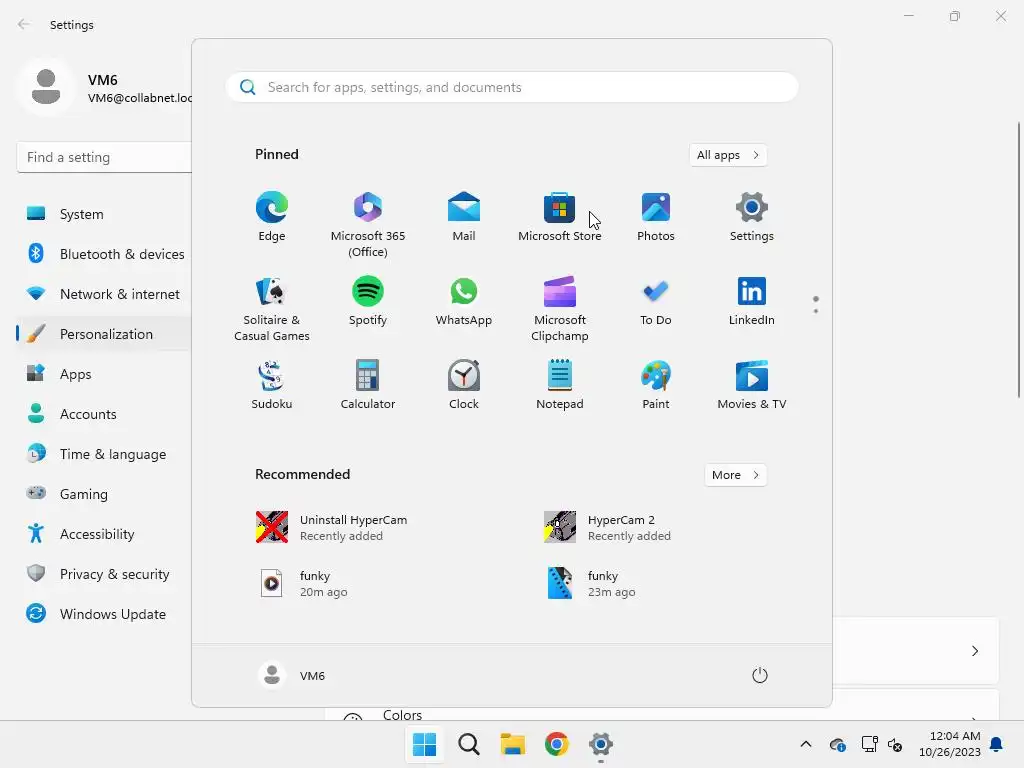Image resolution: width=1024 pixels, height=768 pixels.
Task: Show More recommended items
Action: pos(735,475)
